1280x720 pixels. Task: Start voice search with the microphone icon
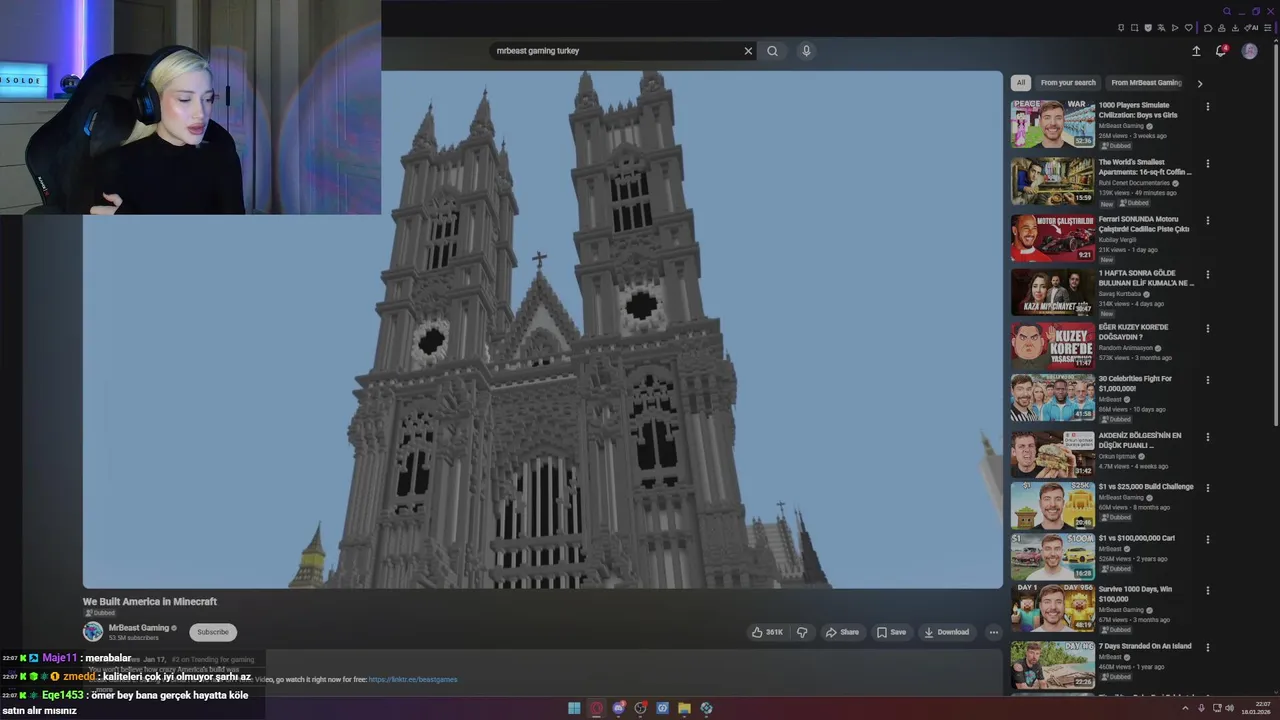[x=806, y=51]
